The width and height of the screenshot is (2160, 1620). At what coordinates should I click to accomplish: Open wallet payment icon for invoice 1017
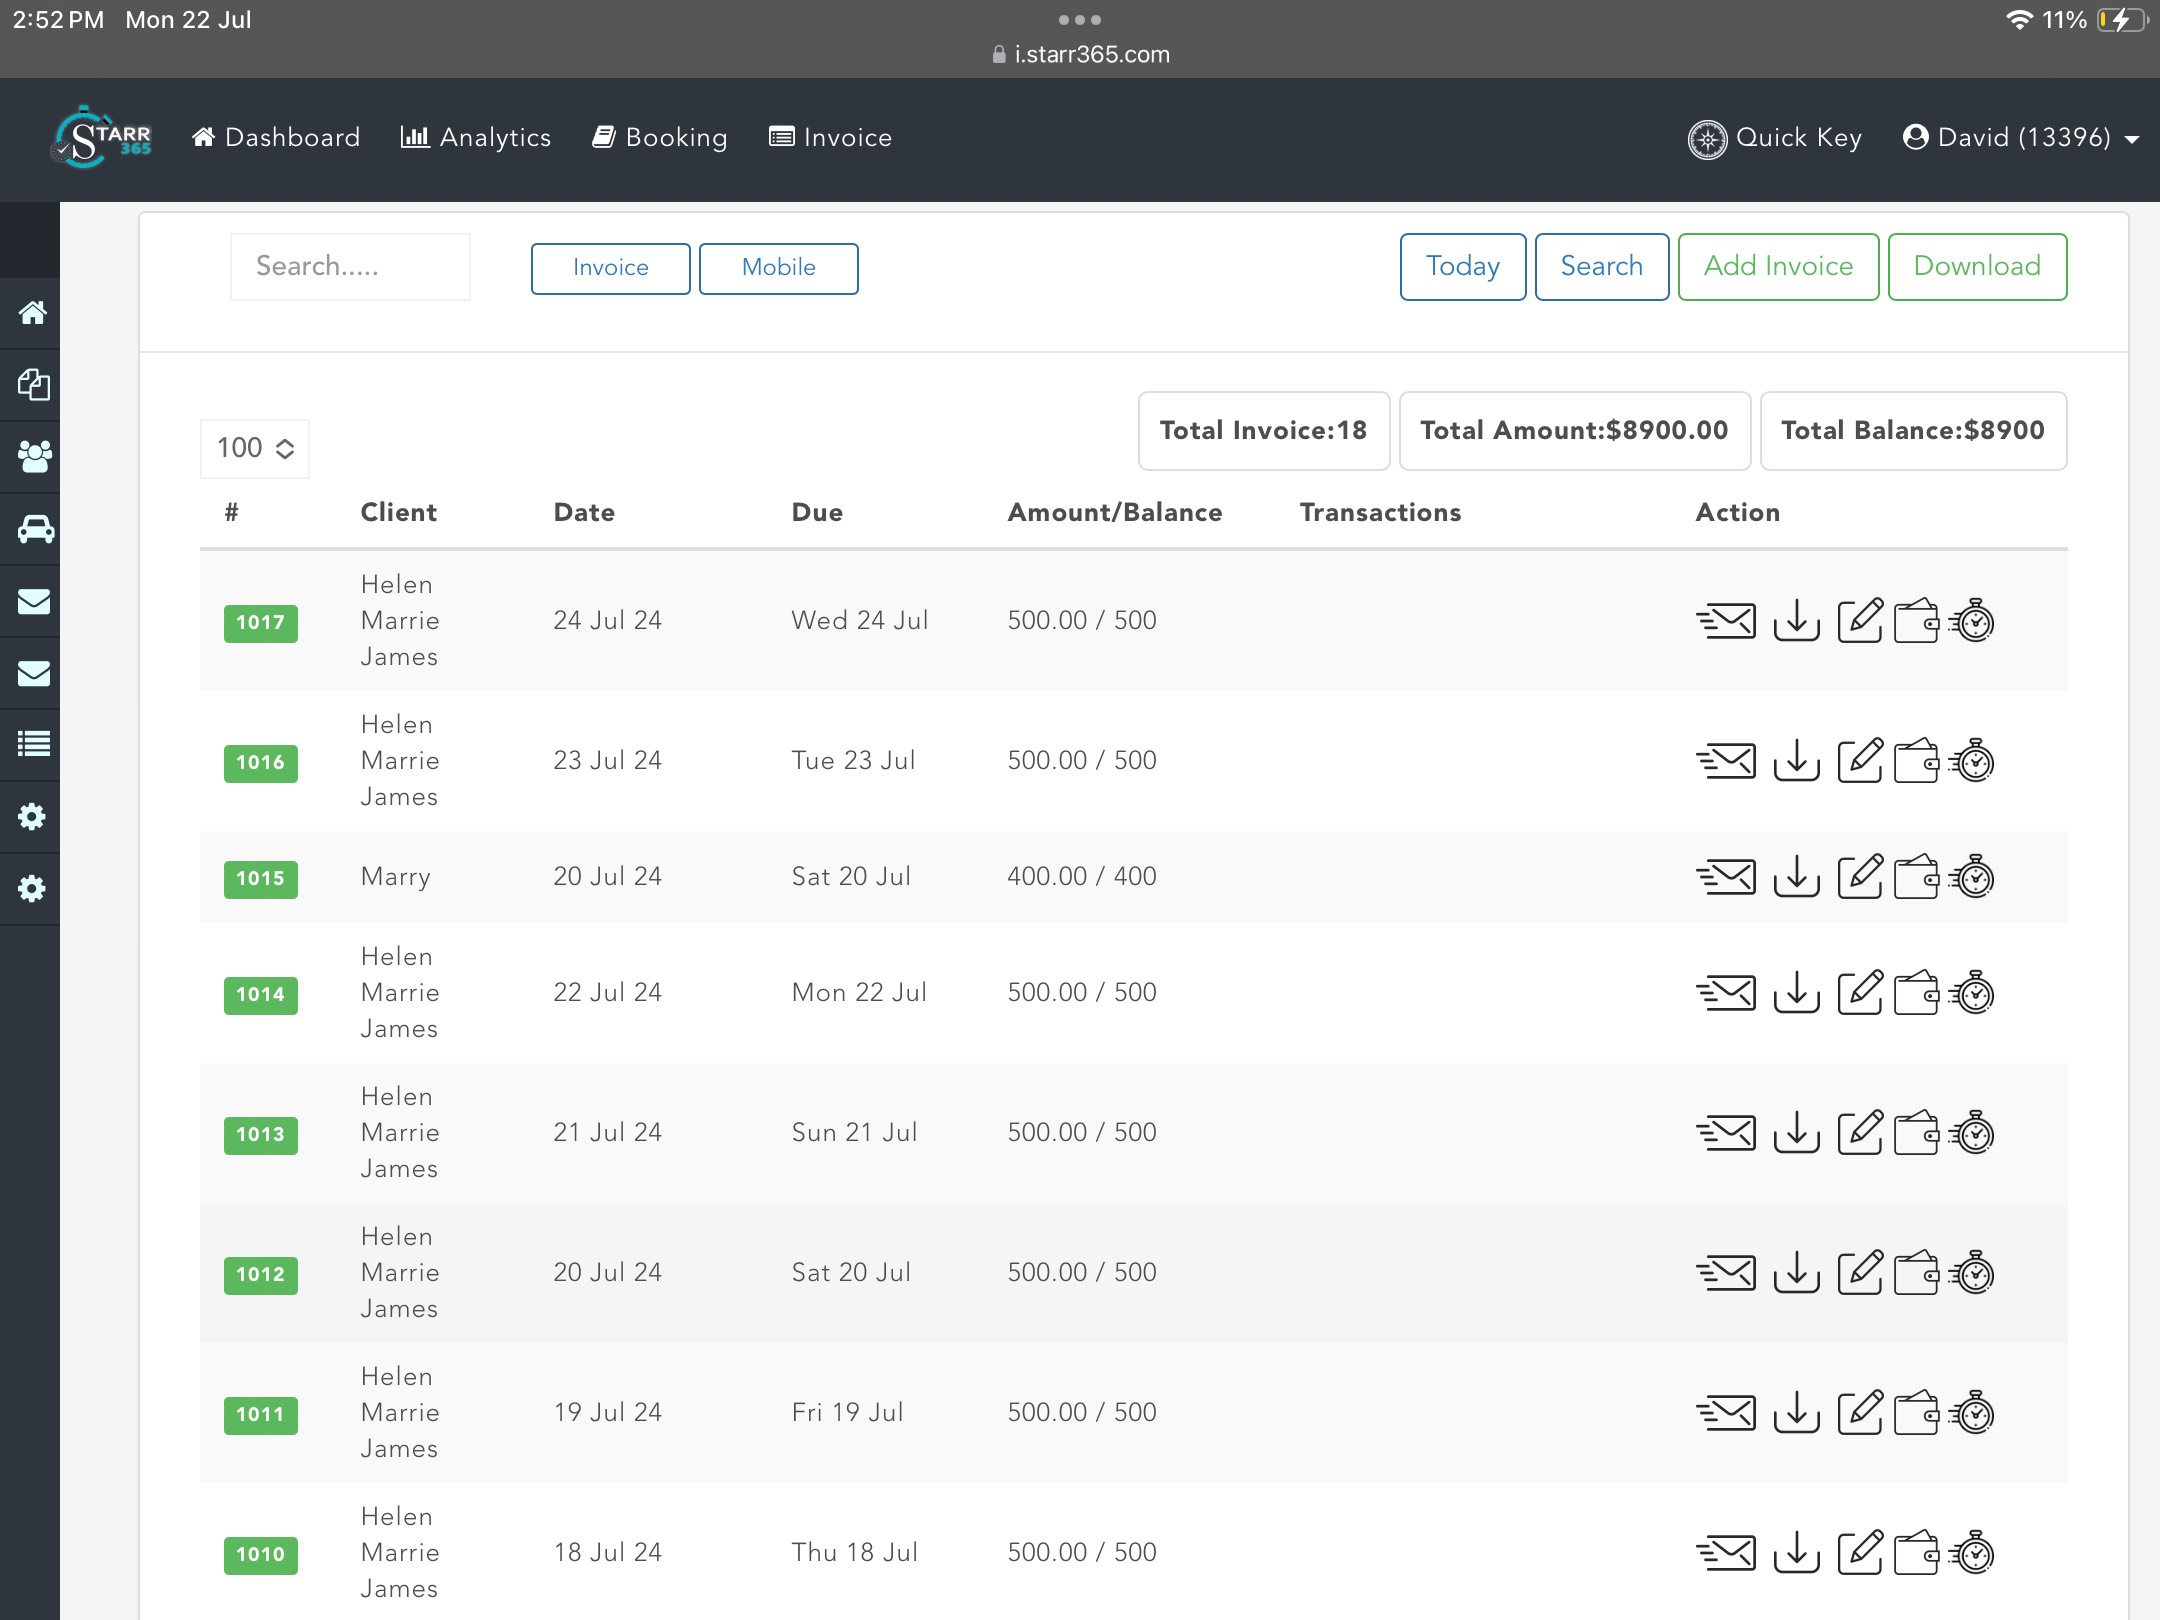tap(1917, 621)
